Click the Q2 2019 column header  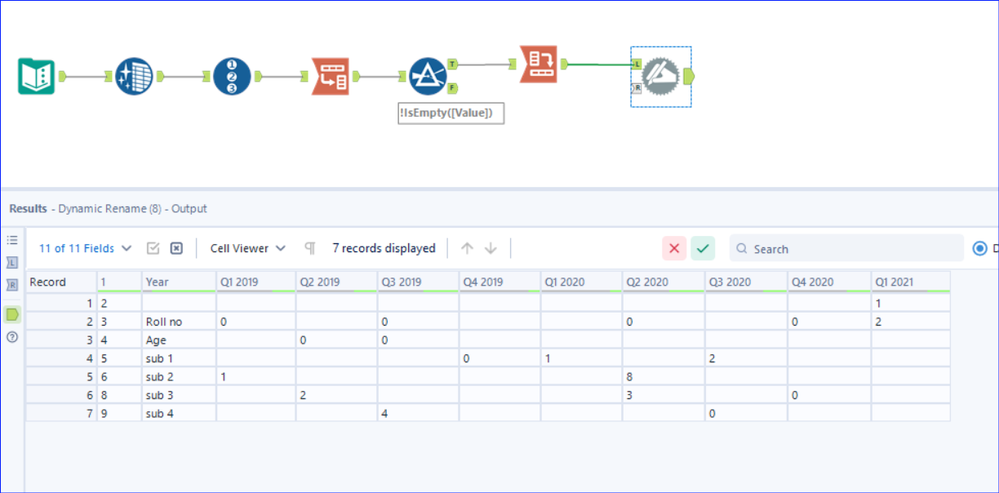click(x=337, y=282)
